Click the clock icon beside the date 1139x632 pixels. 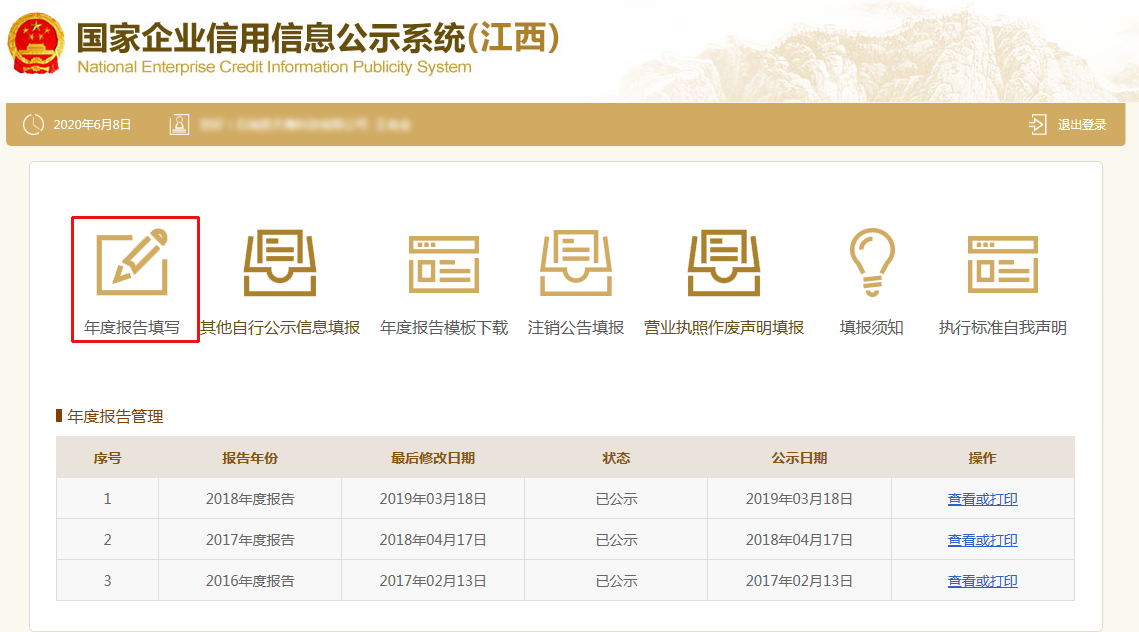point(33,125)
